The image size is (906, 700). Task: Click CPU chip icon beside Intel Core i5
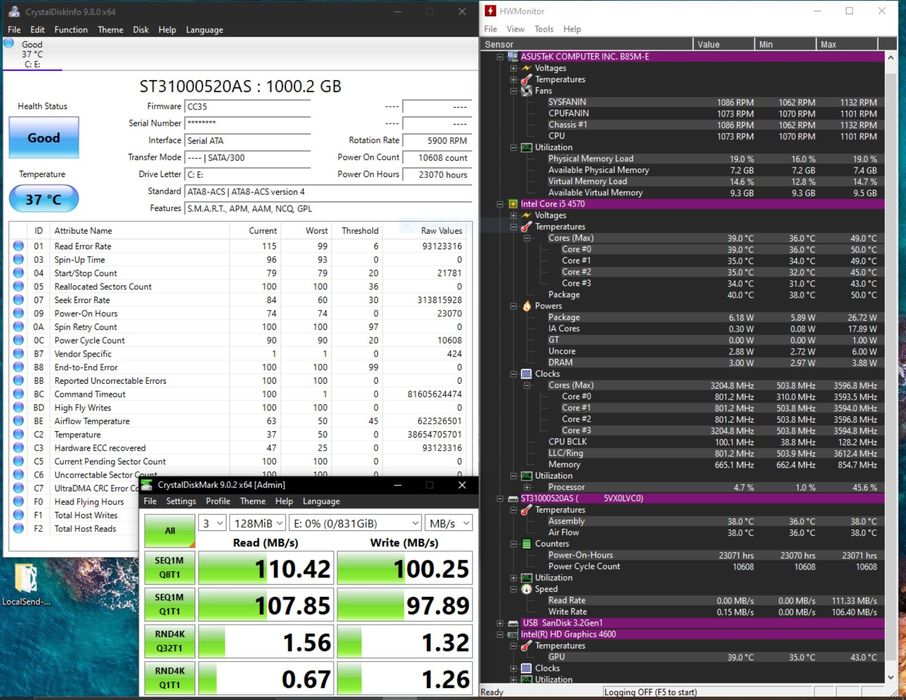513,204
